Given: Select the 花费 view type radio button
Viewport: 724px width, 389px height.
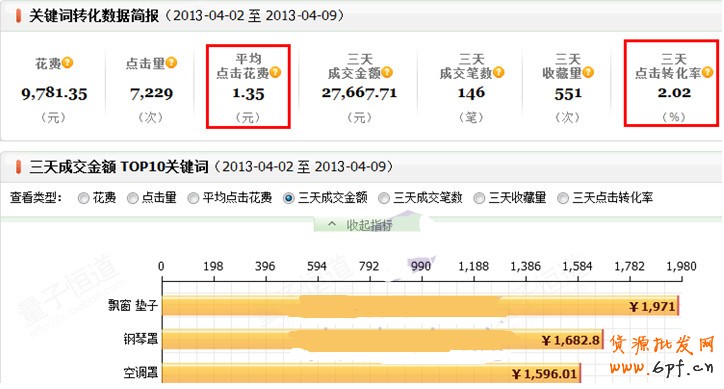Looking at the screenshot, I should point(84,198).
